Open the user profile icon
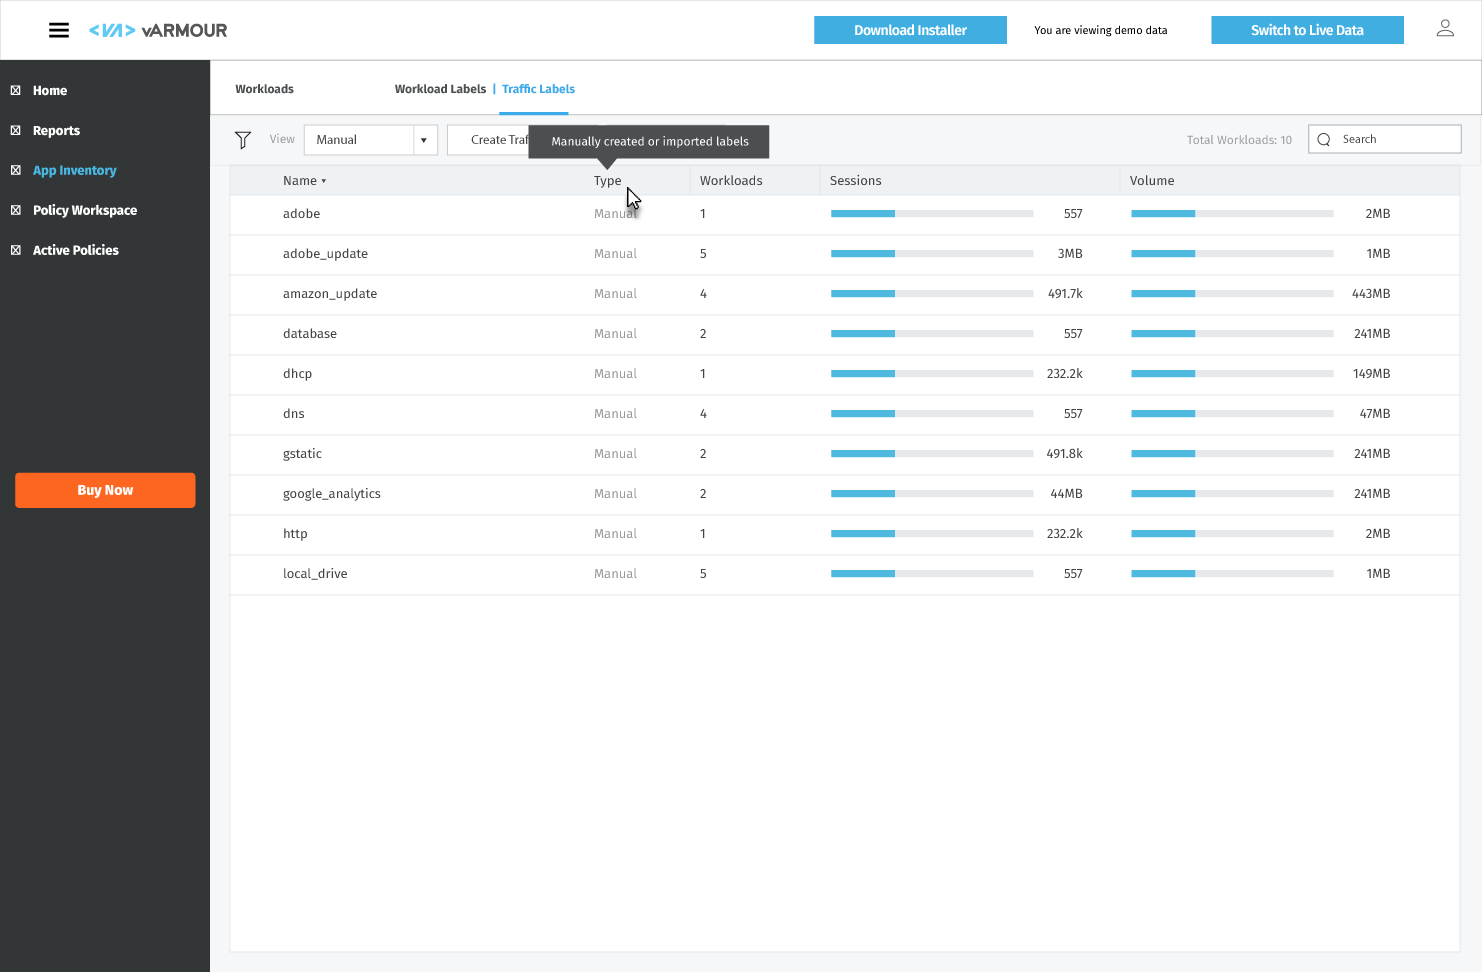The height and width of the screenshot is (972, 1482). (1445, 29)
